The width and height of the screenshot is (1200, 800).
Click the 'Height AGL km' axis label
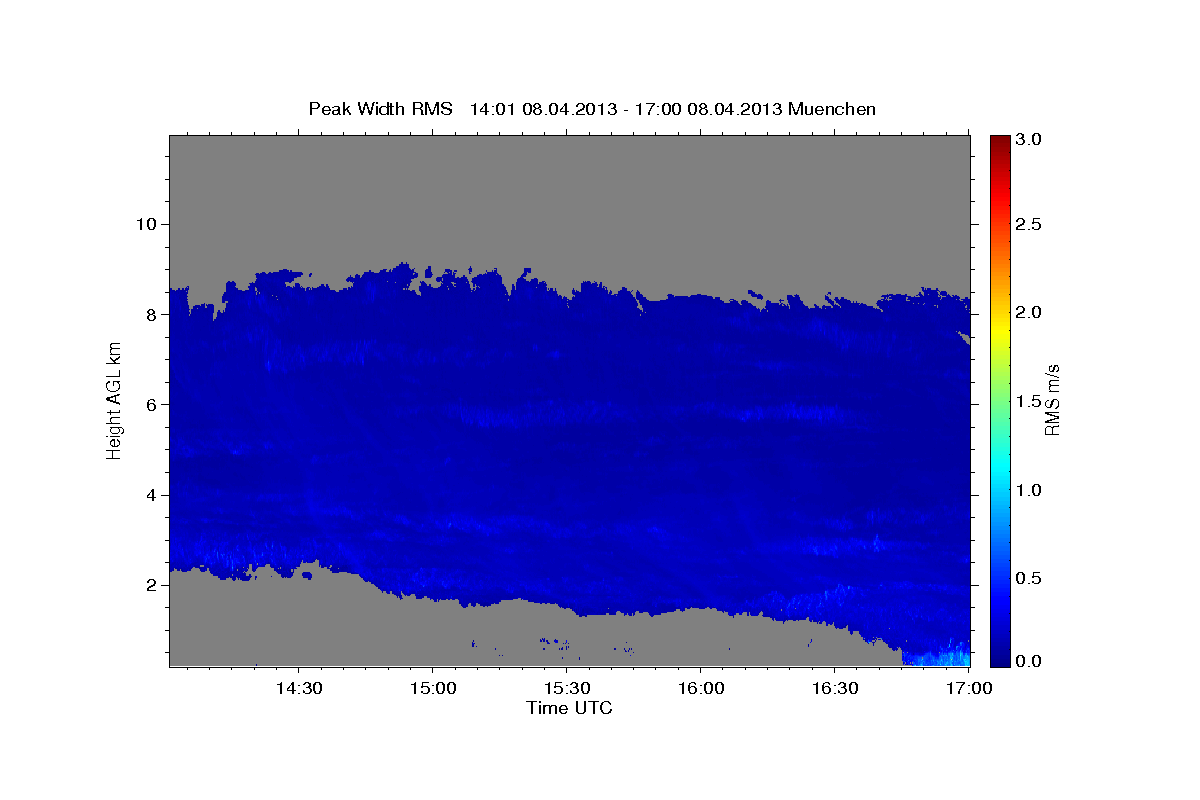point(114,400)
